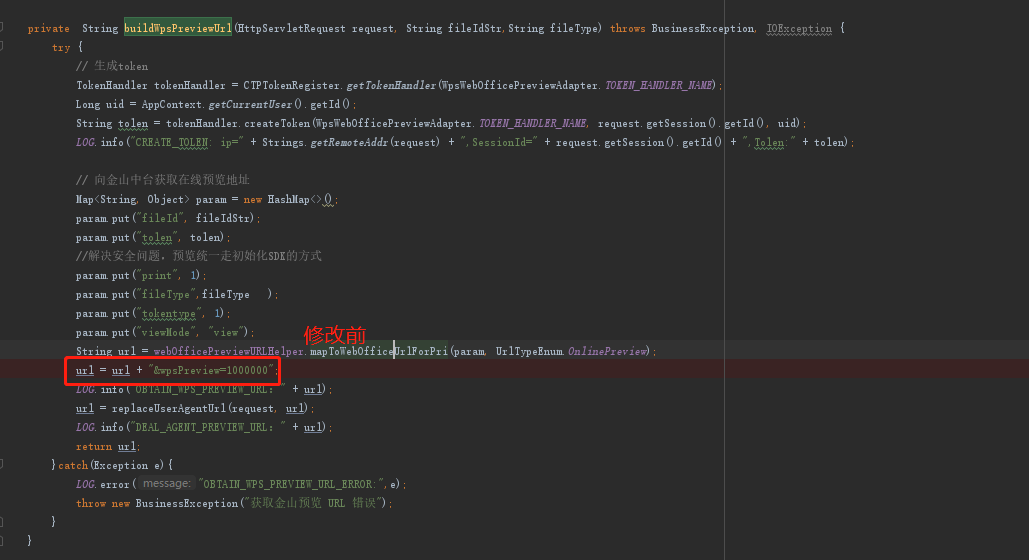Click the createToken method call
1029x560 pixels.
(276, 123)
